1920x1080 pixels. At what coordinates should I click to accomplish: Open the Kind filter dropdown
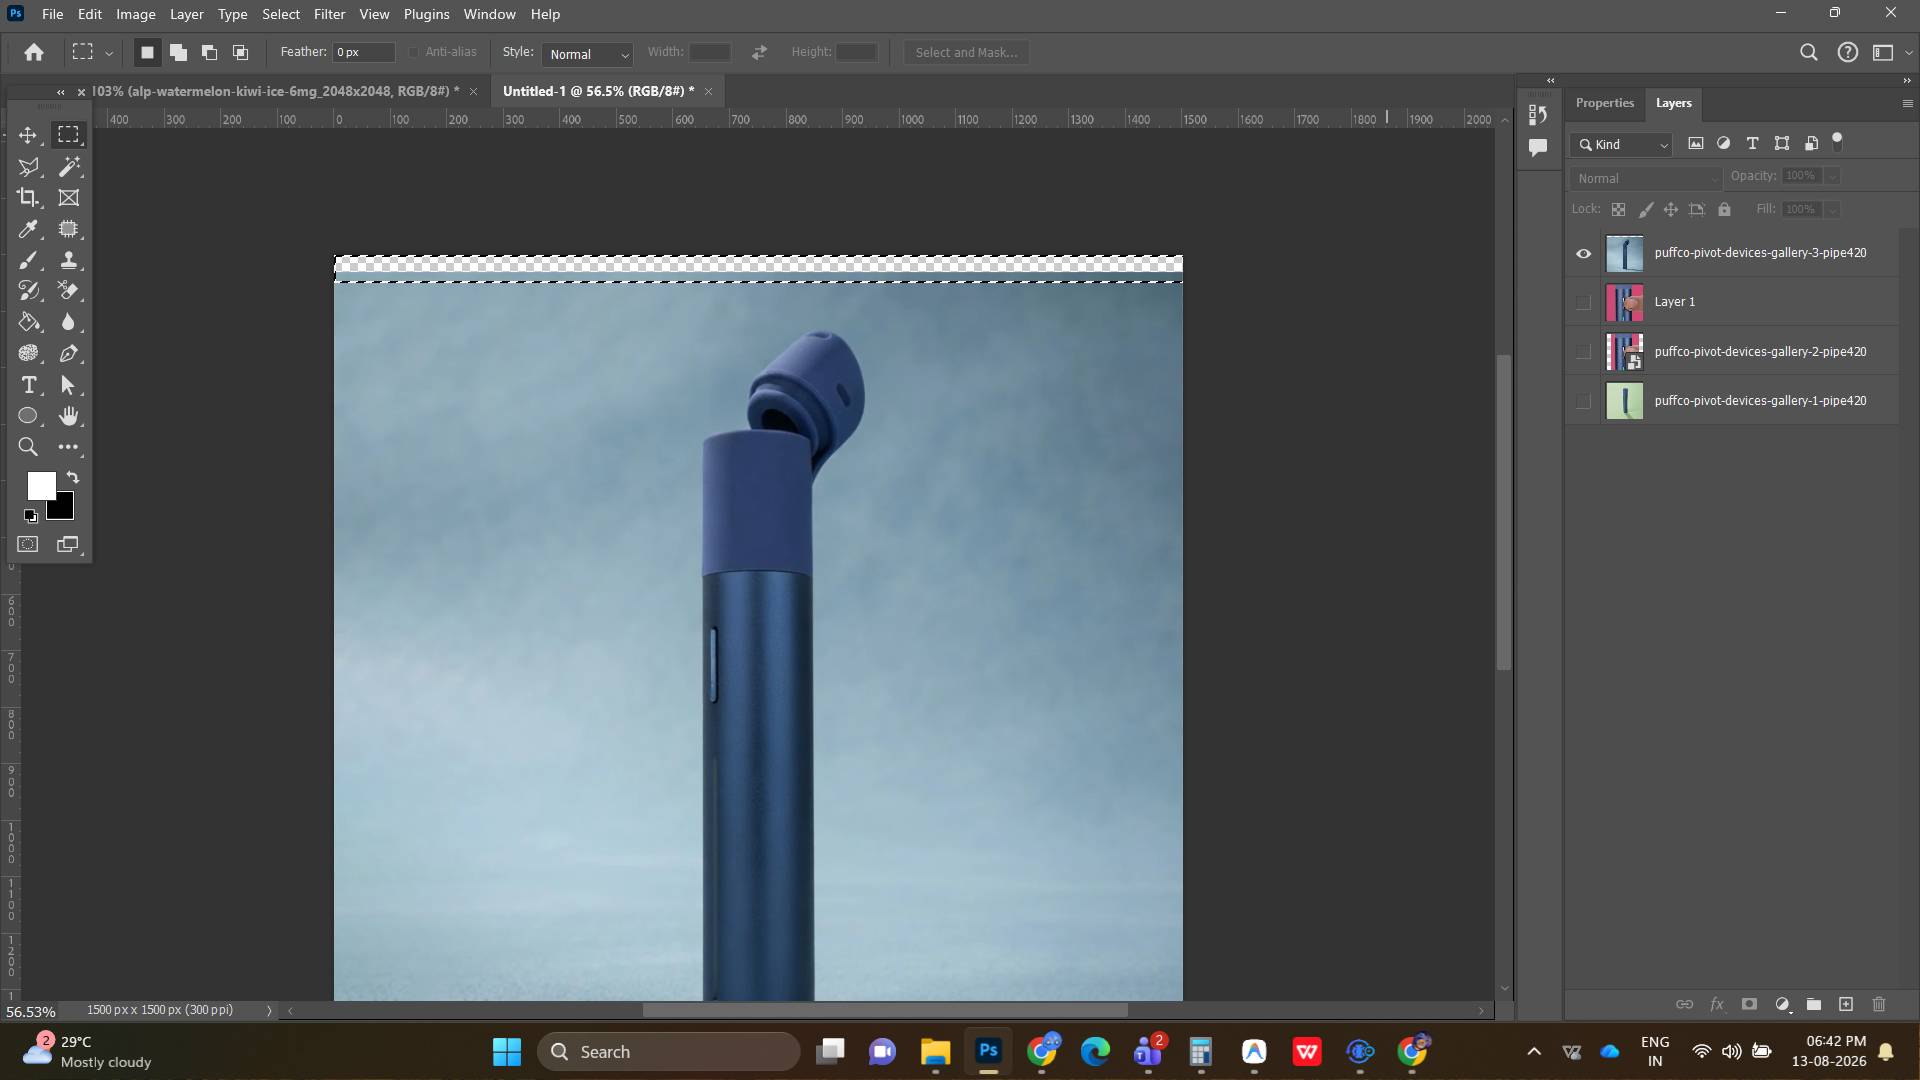(x=1621, y=145)
